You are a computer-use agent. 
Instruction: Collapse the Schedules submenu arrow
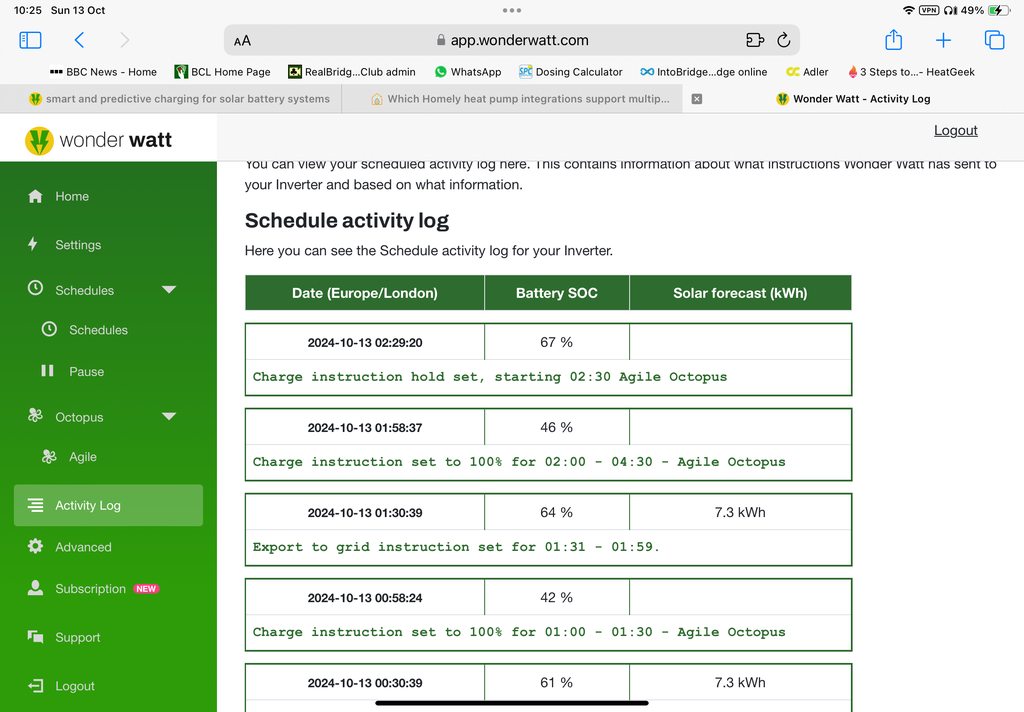[x=169, y=290]
